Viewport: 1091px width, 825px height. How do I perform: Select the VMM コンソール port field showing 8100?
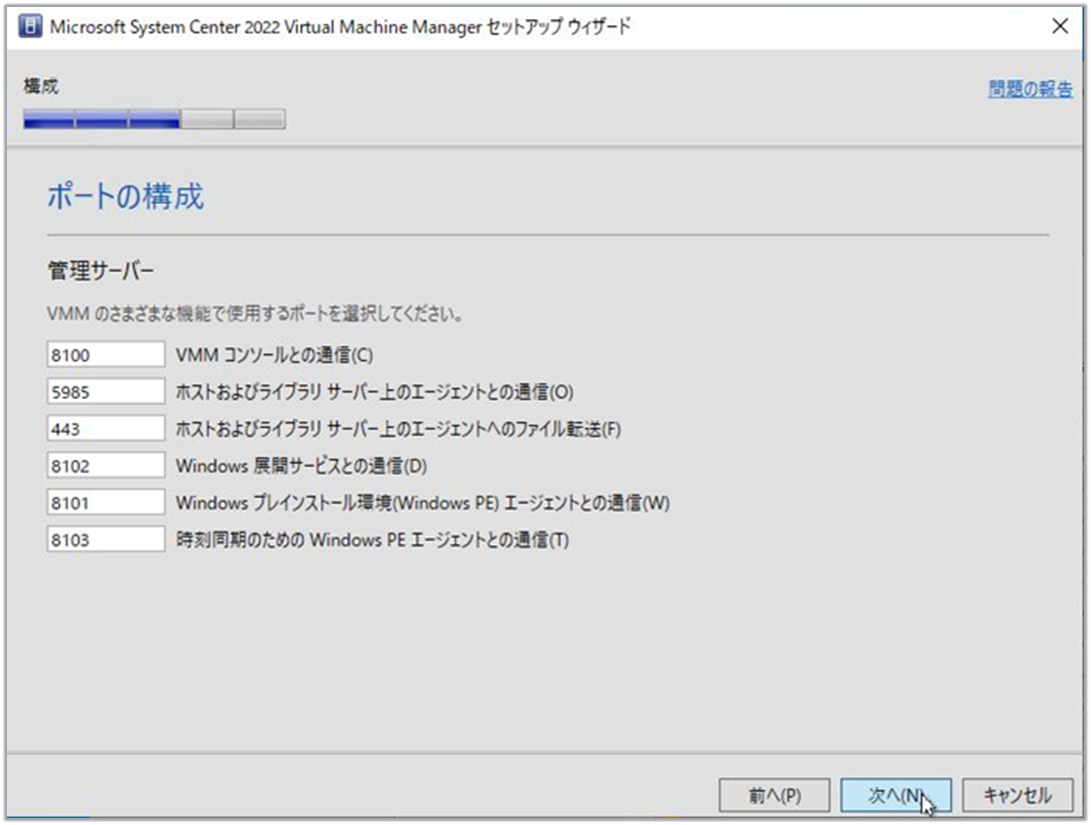105,353
